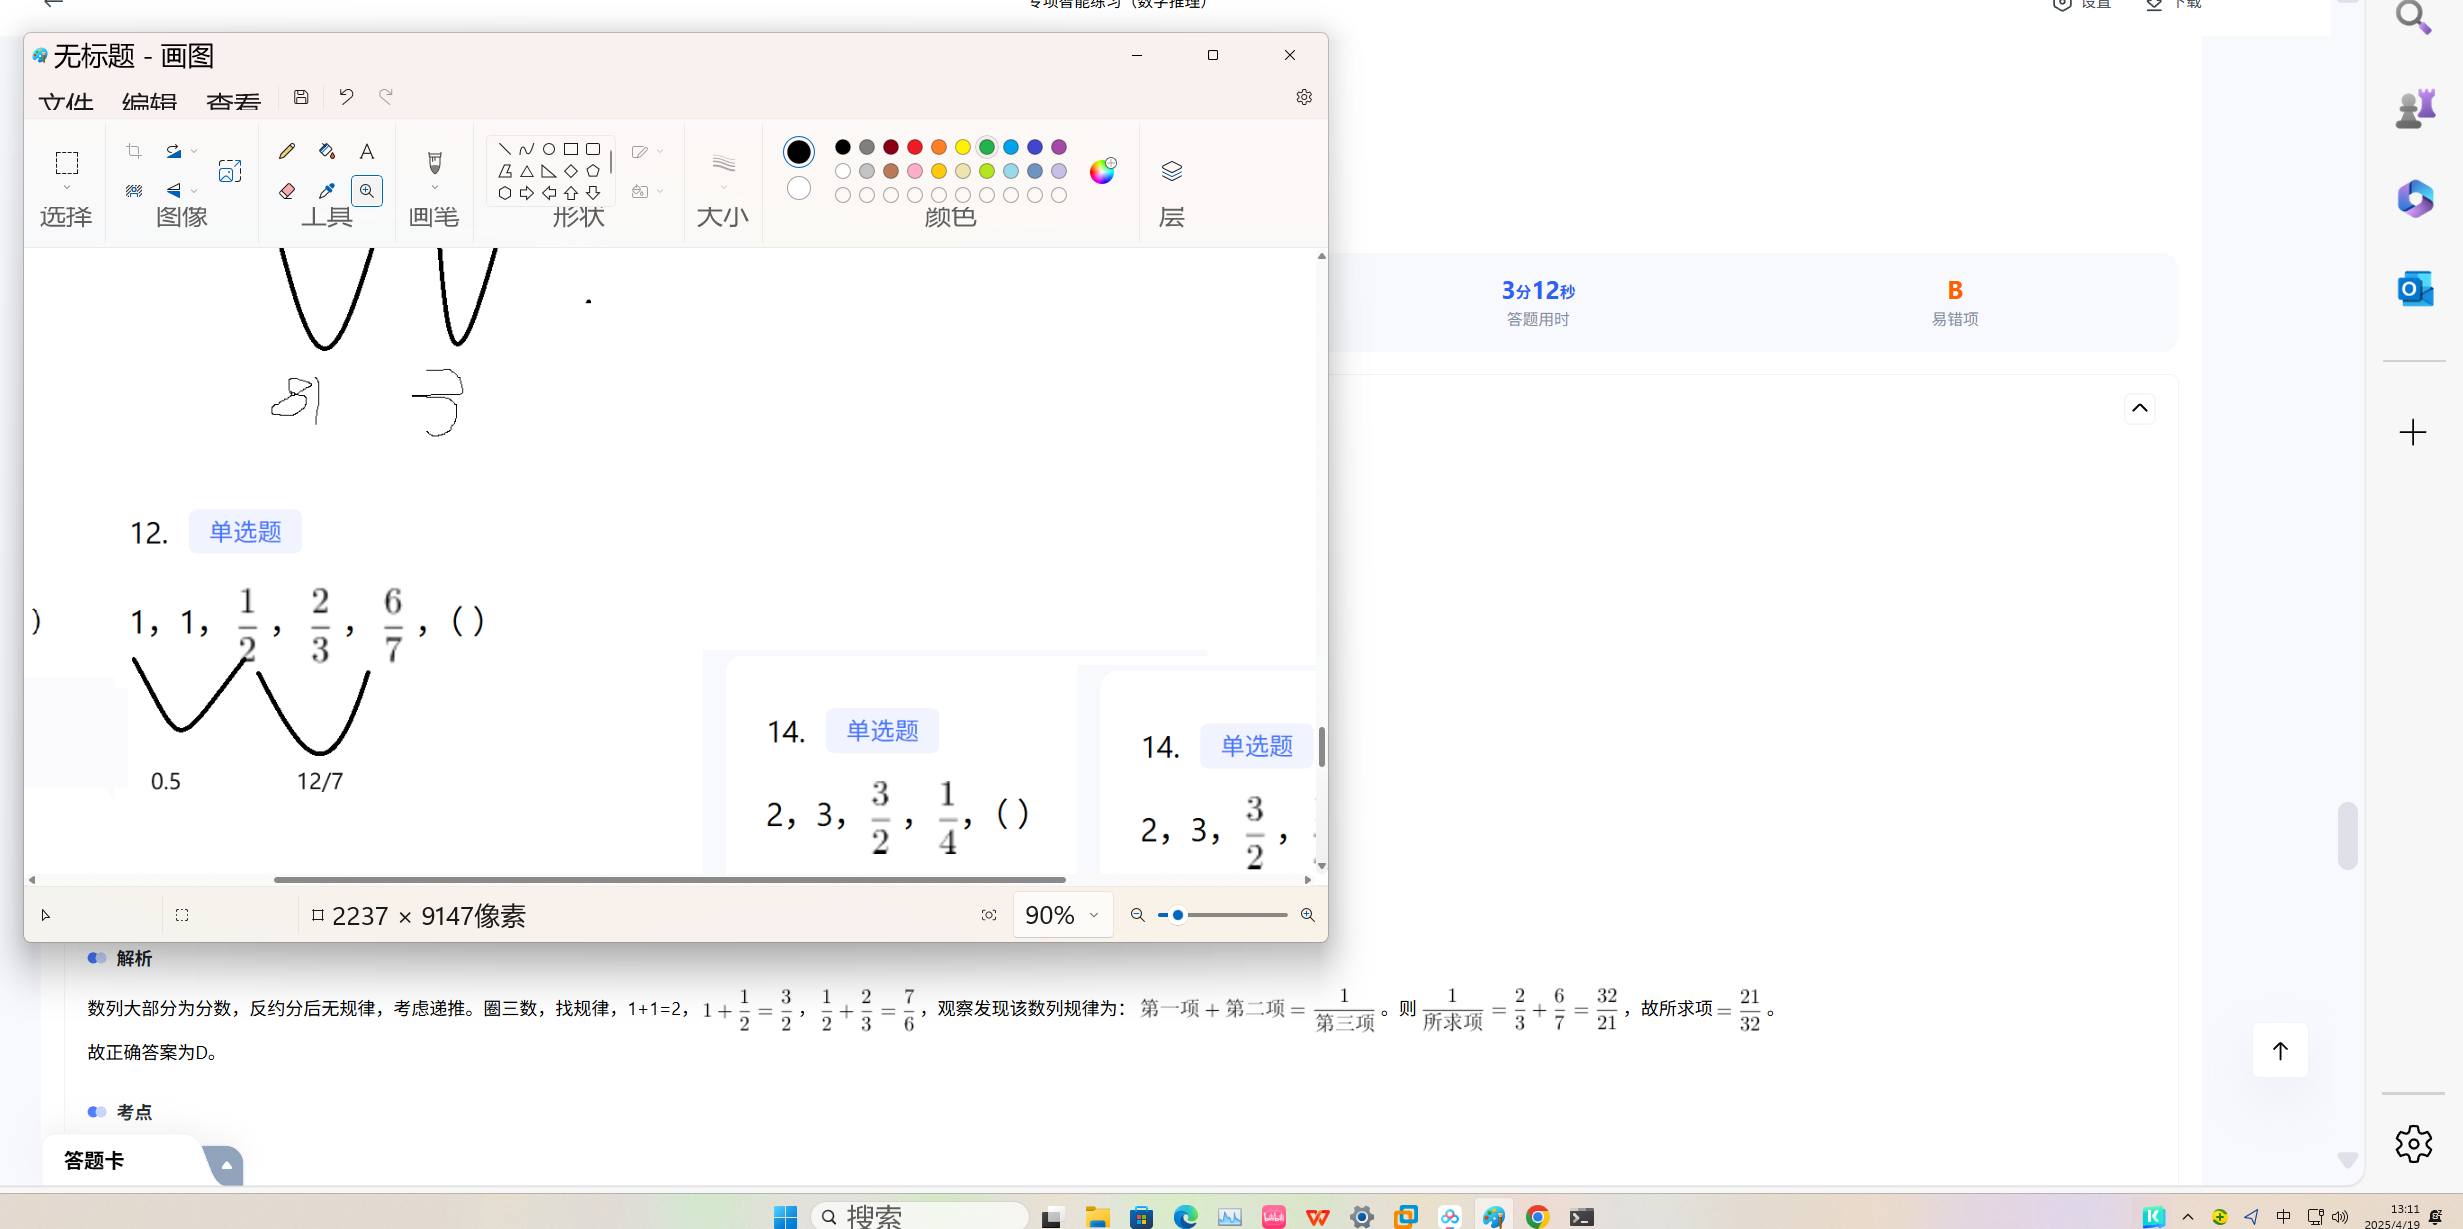This screenshot has height=1229, width=2463.
Task: Select the Text tool
Action: coord(367,152)
